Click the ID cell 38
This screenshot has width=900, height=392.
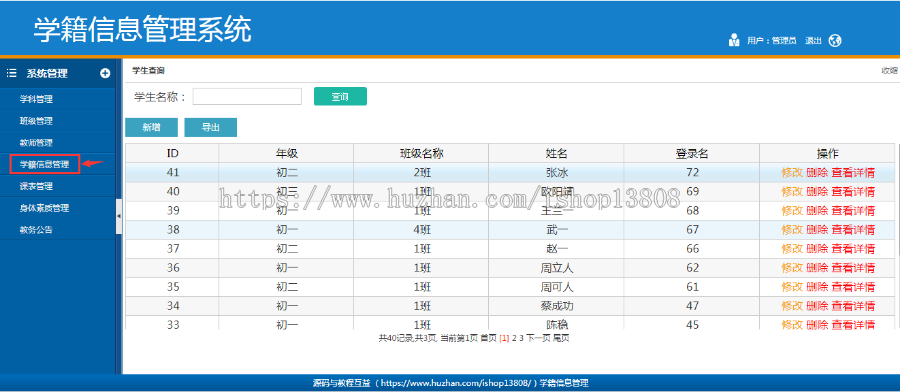click(172, 230)
